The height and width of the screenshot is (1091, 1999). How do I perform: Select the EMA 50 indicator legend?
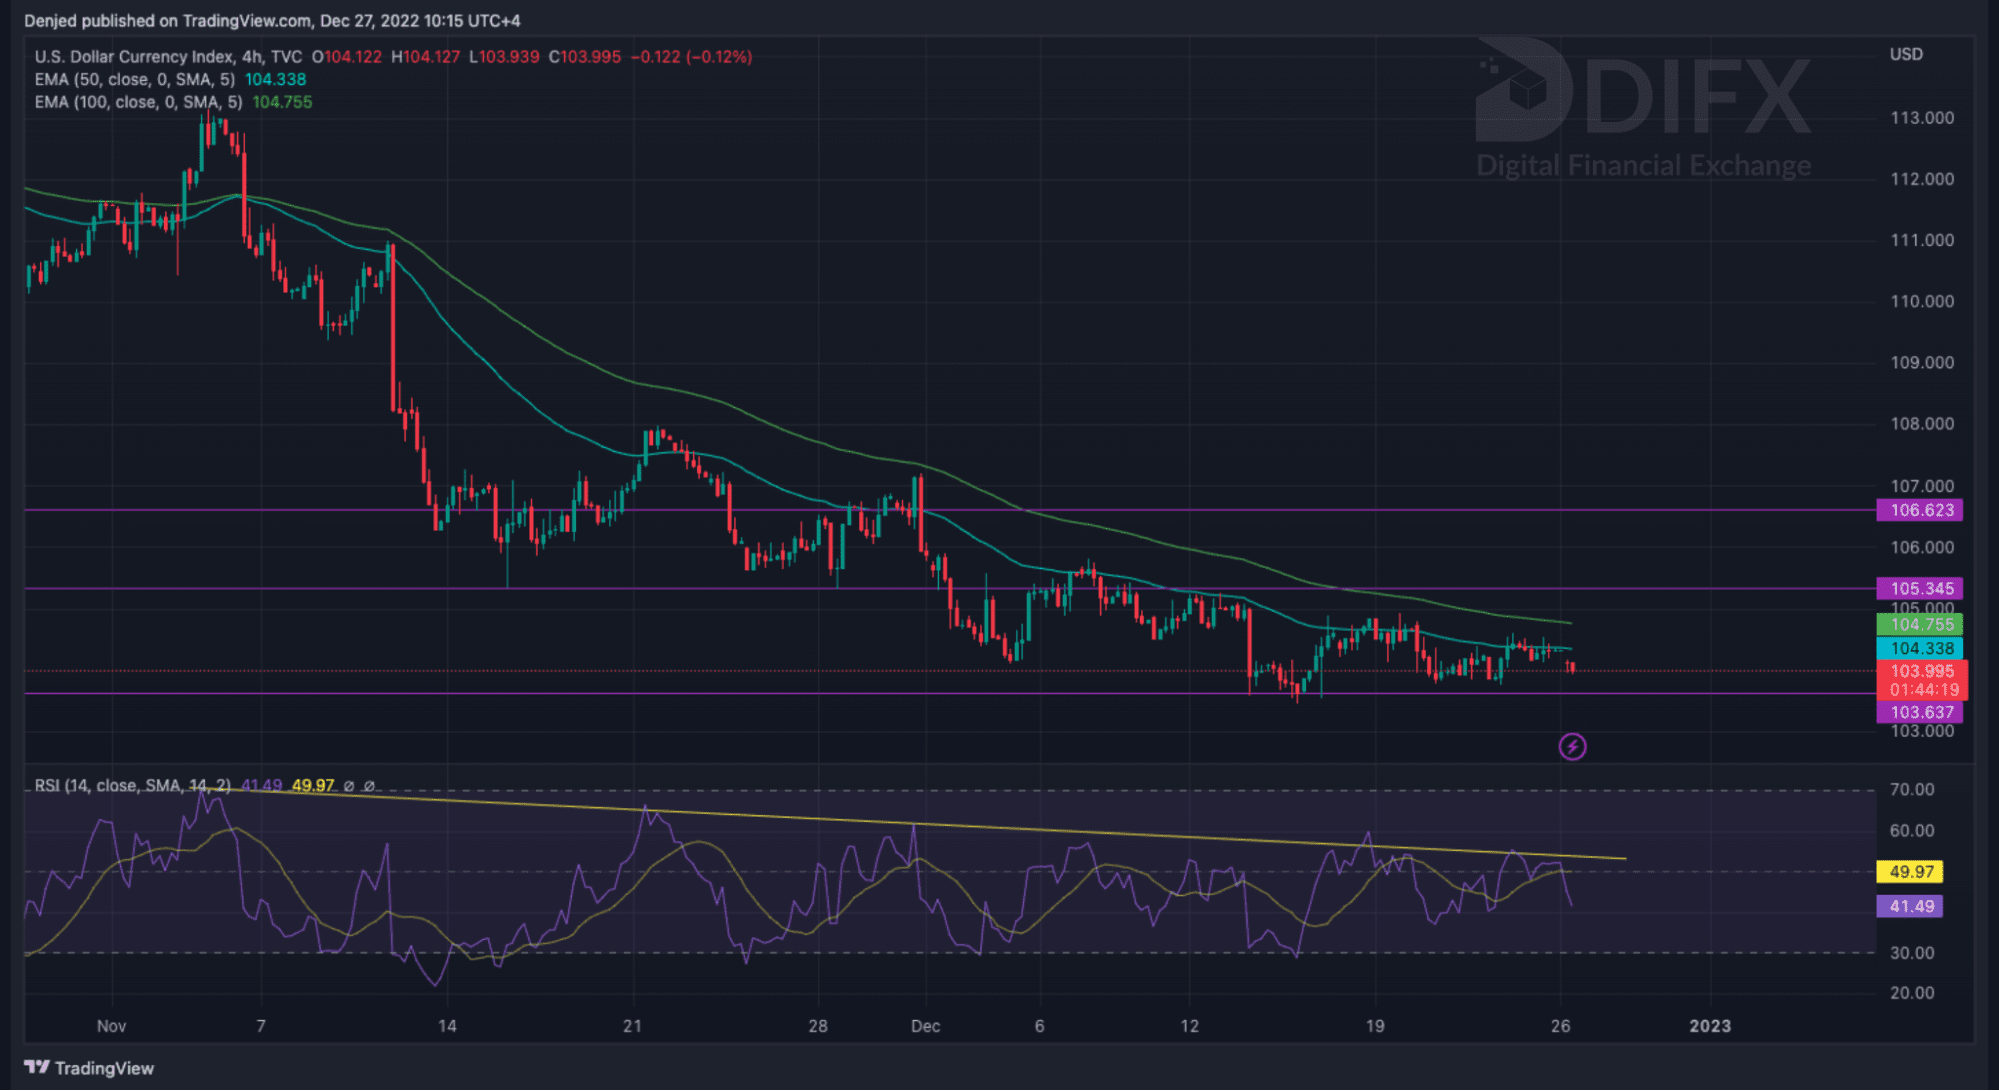click(135, 80)
